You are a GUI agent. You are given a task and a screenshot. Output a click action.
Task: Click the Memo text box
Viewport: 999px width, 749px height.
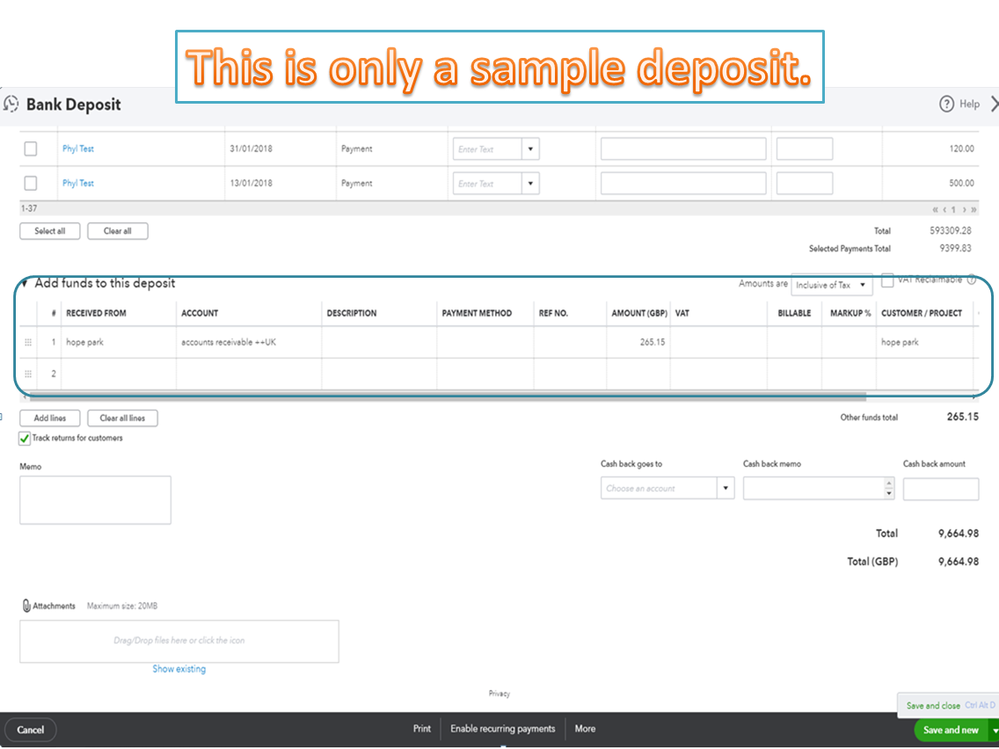95,500
